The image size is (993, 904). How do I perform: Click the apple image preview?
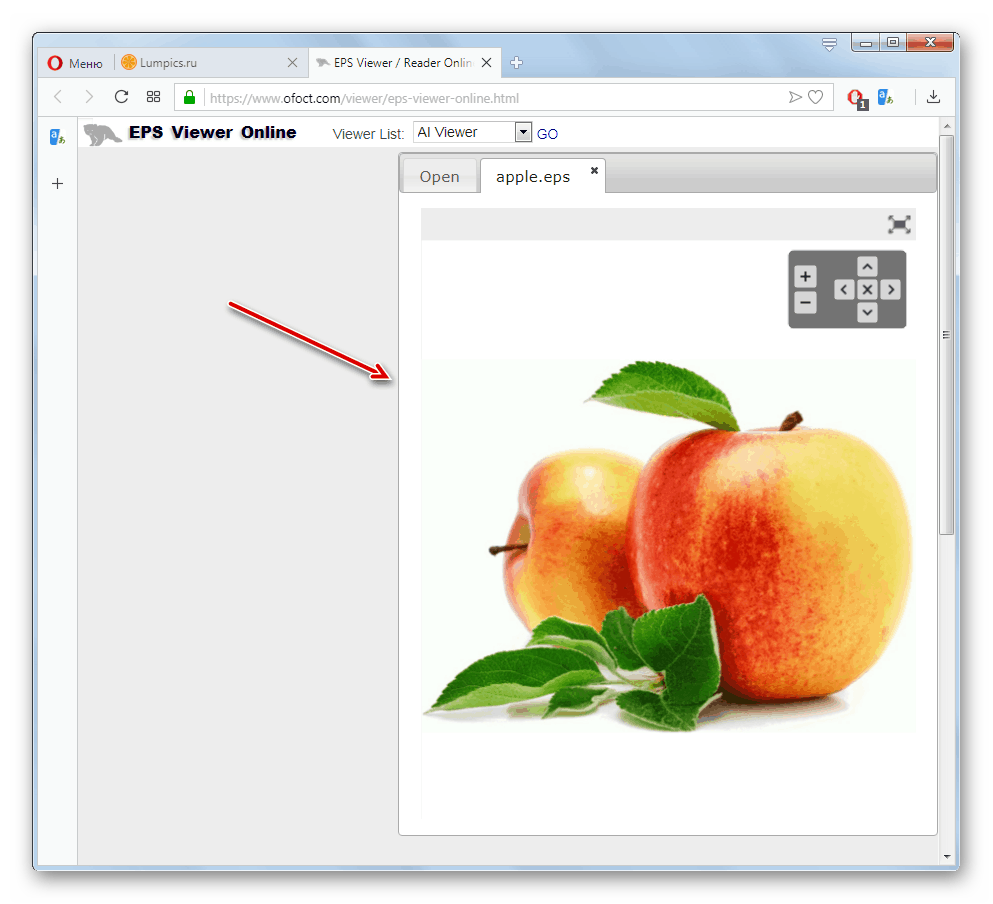click(x=669, y=547)
